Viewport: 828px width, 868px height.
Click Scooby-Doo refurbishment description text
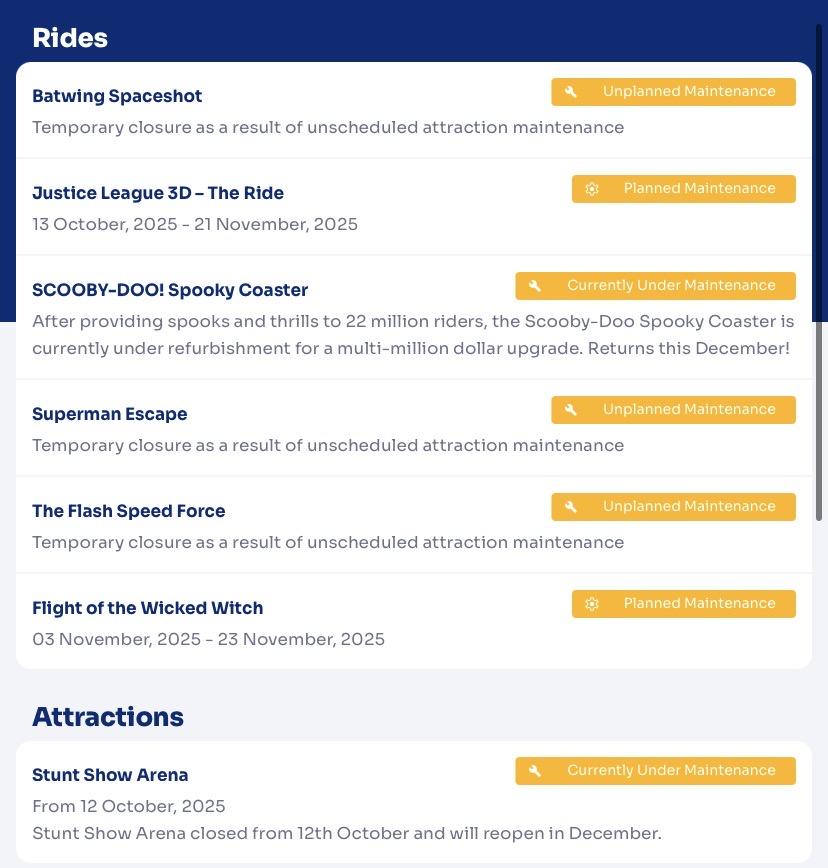[x=413, y=335]
